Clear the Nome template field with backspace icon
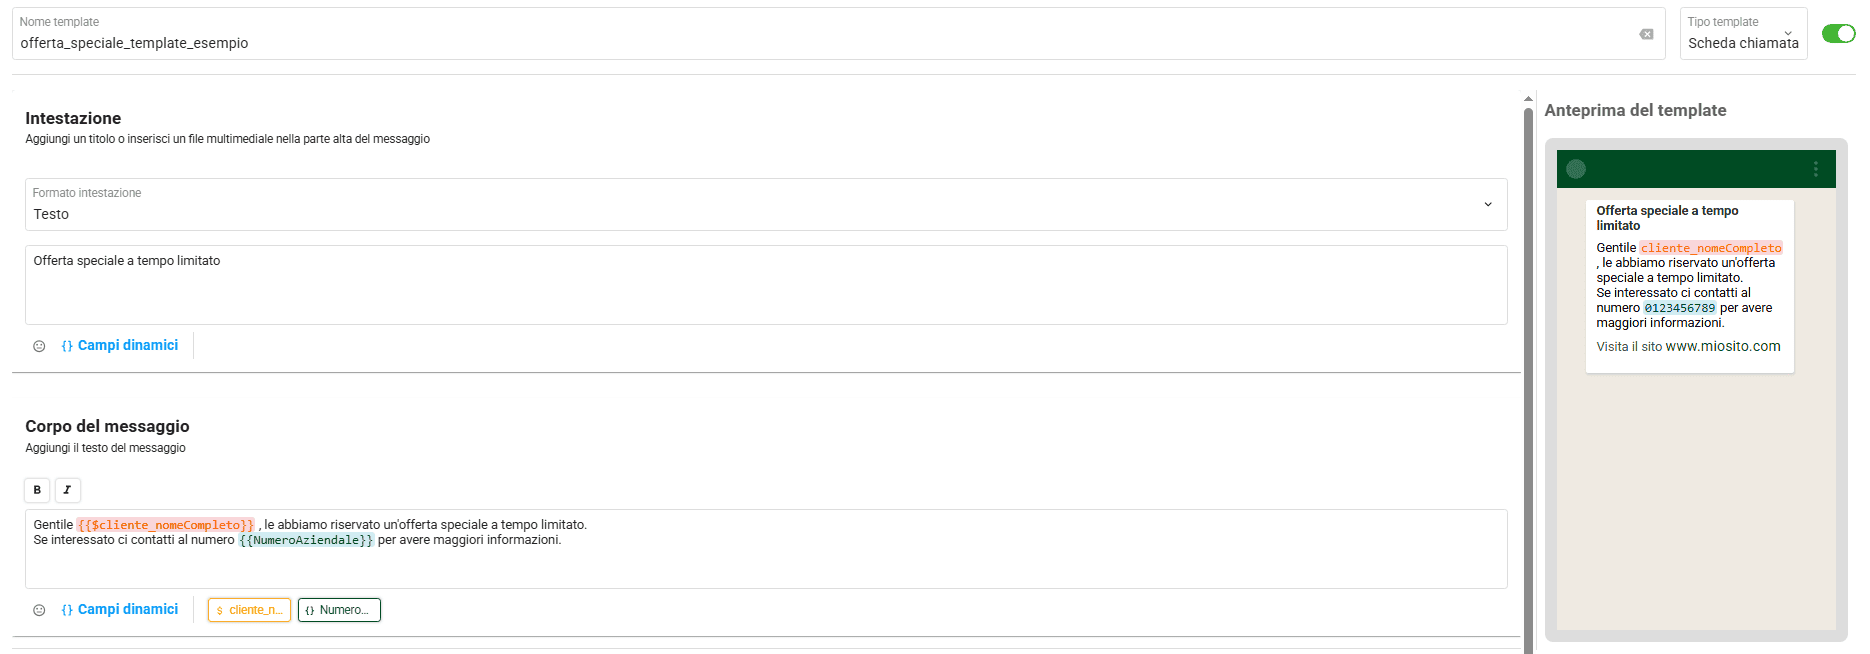This screenshot has height=654, width=1870. click(x=1646, y=35)
